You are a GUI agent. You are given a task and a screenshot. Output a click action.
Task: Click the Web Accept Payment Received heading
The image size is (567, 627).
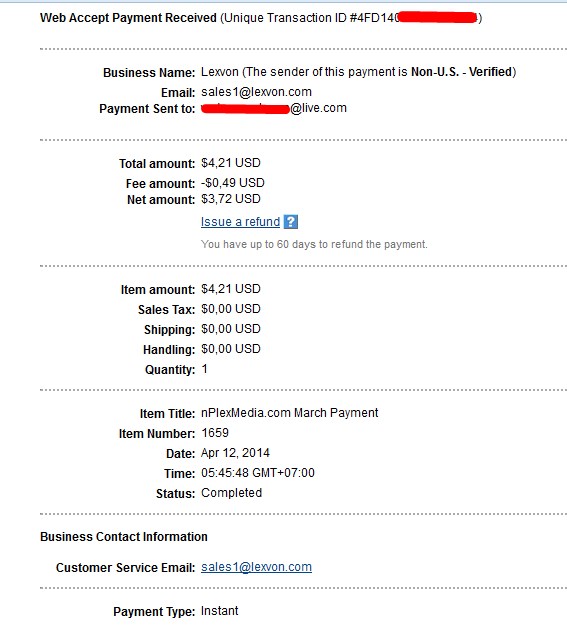128,18
